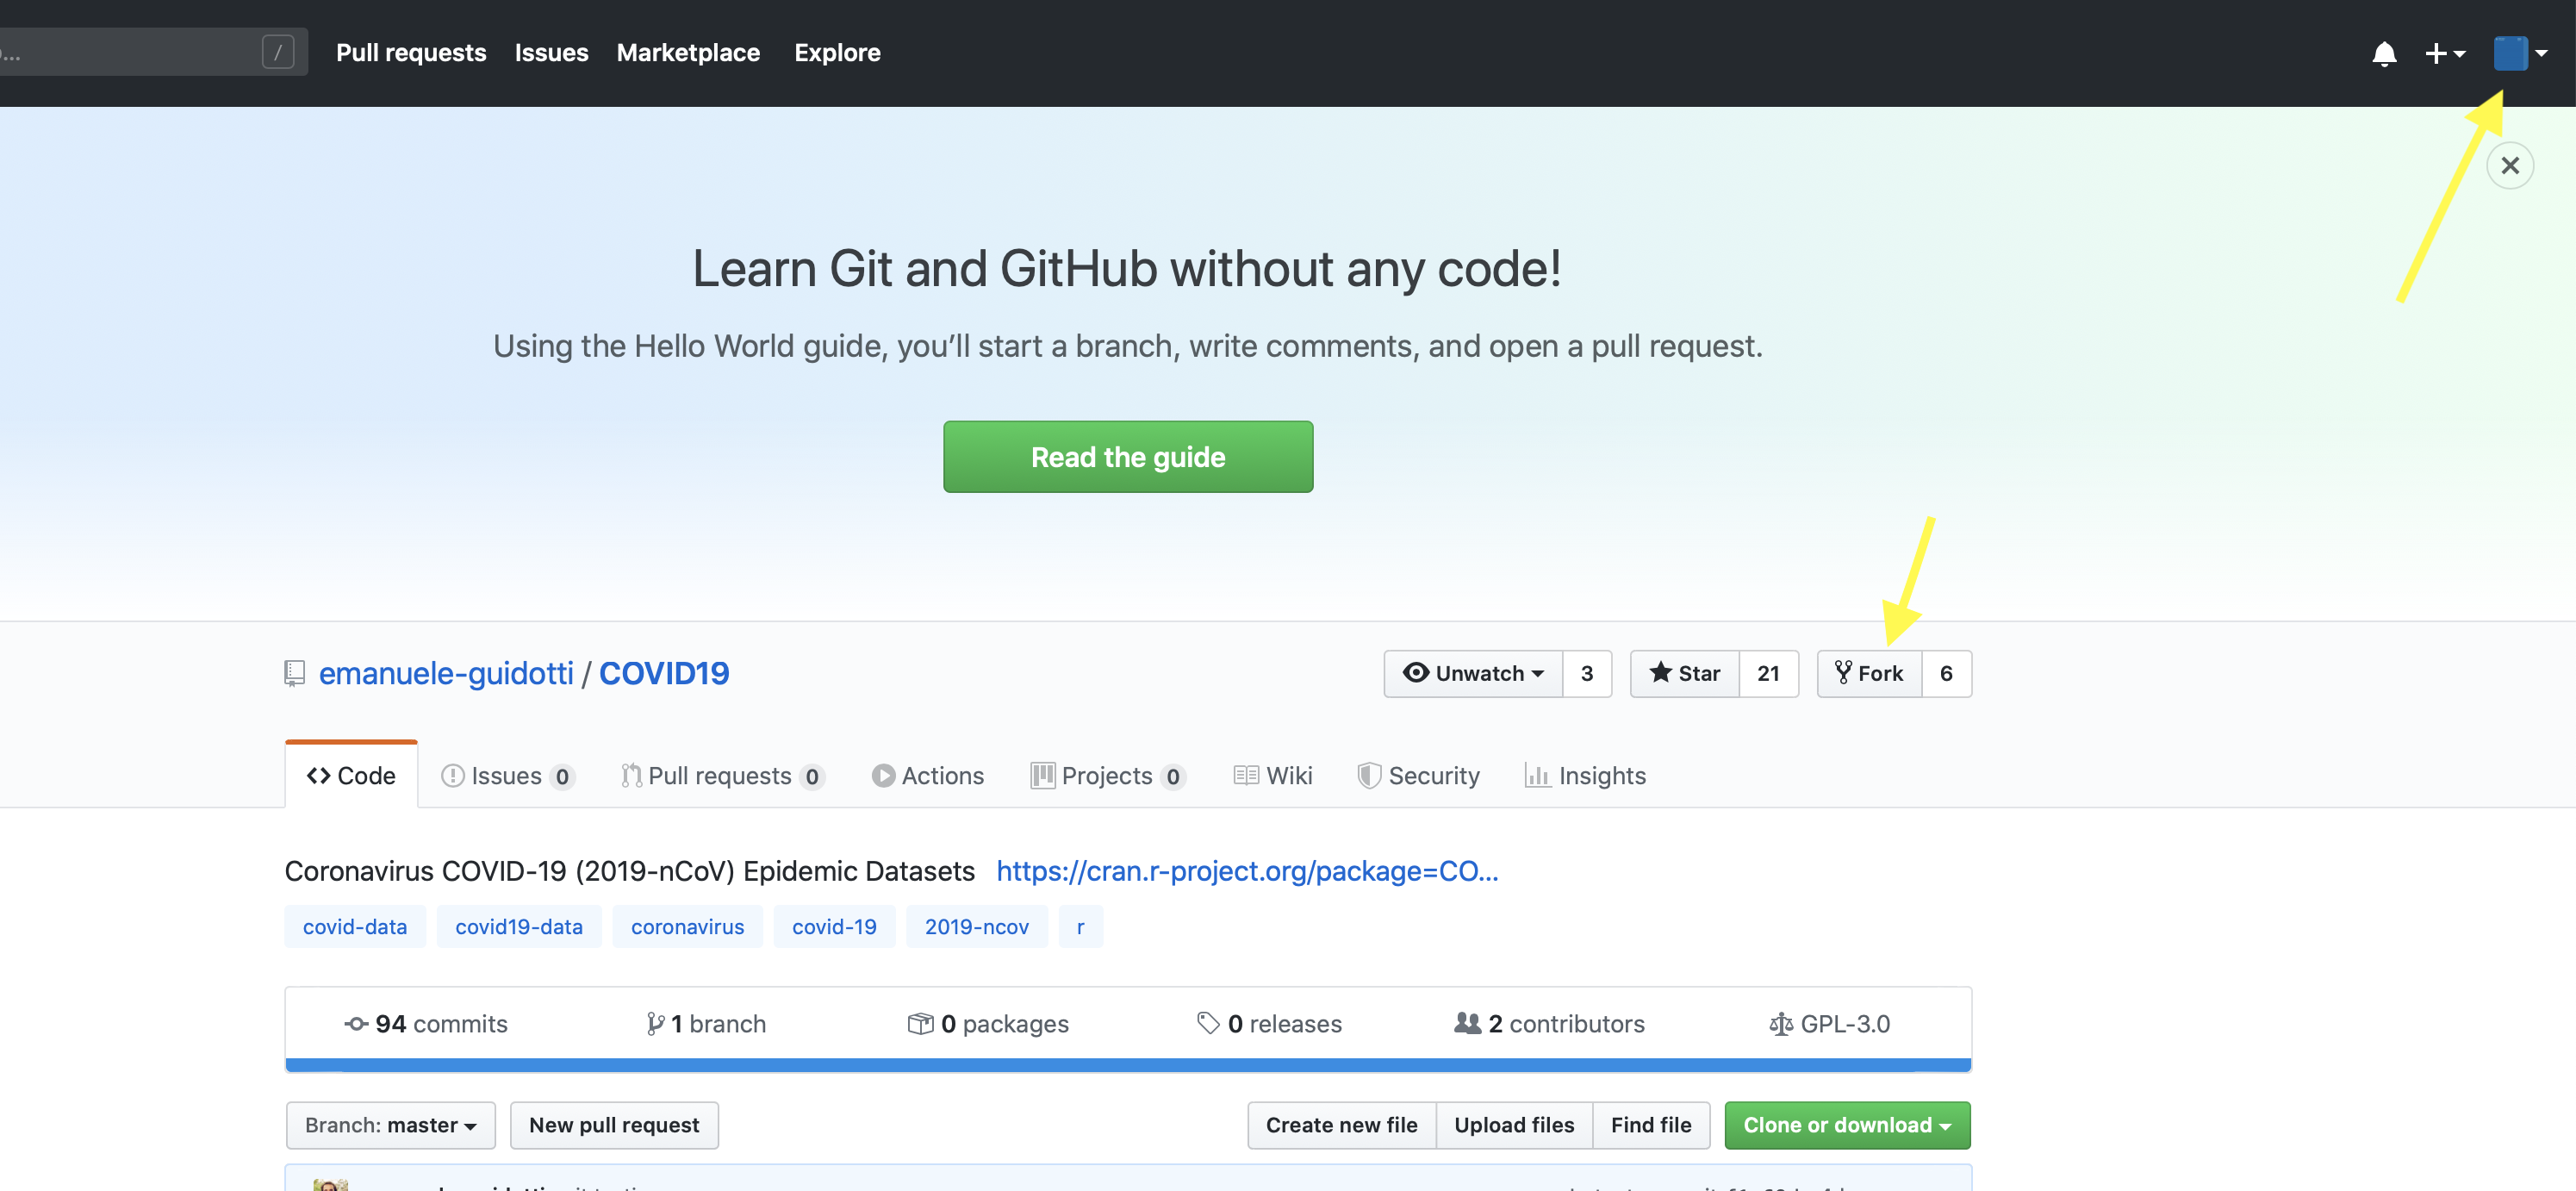Open the Actions tab
This screenshot has width=2576, height=1191.
click(927, 776)
